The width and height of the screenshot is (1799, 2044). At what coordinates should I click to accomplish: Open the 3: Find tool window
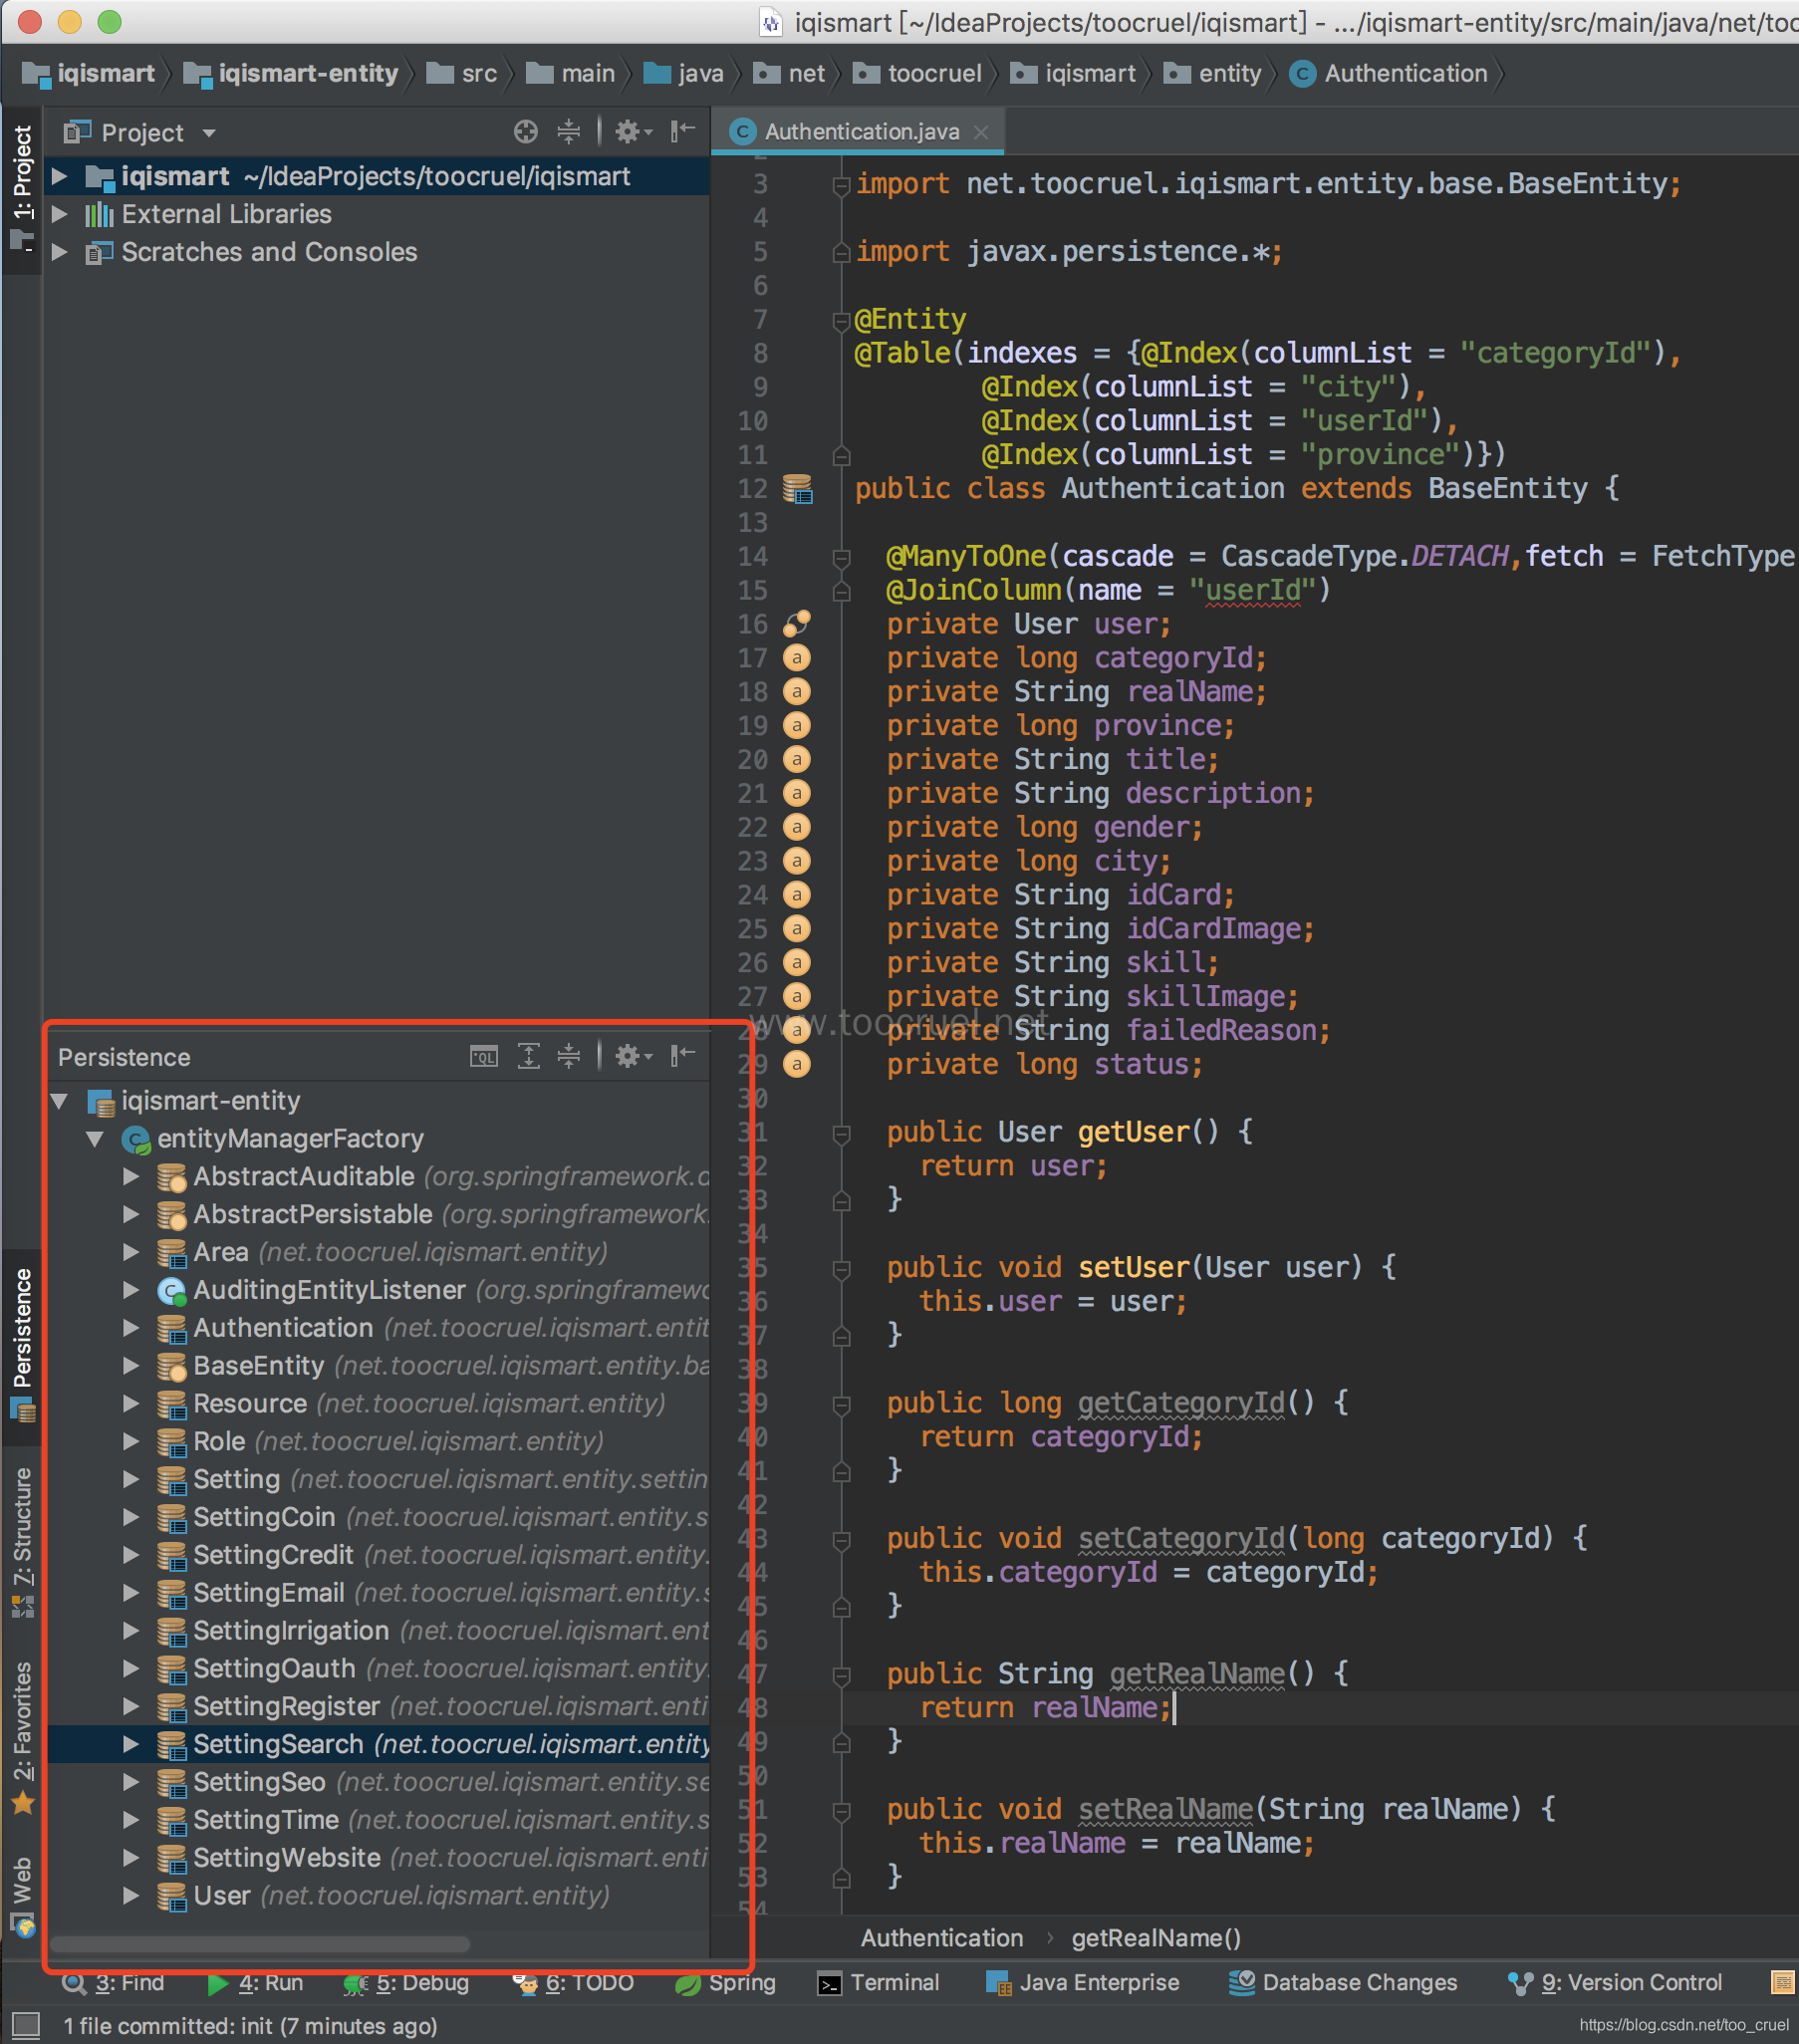click(113, 1983)
